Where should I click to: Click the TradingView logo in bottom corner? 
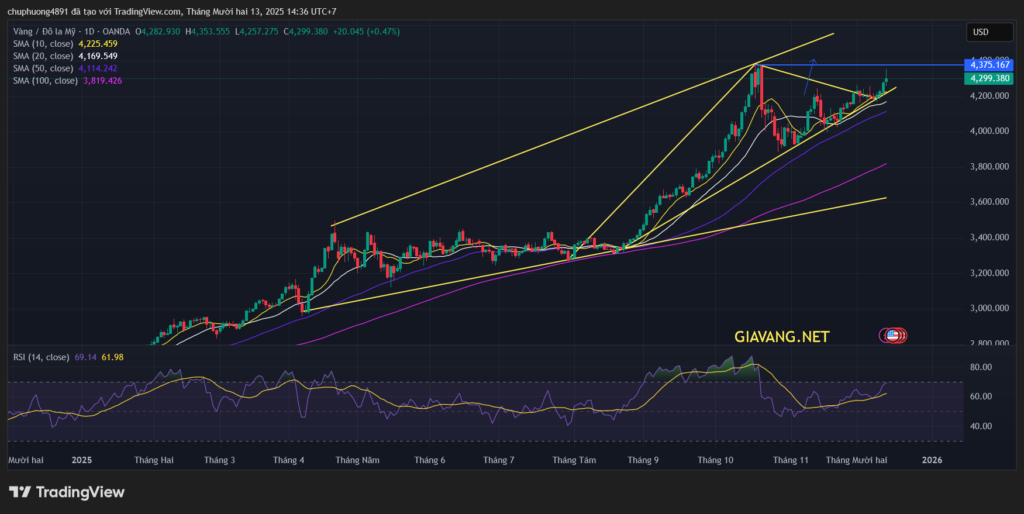pos(67,491)
